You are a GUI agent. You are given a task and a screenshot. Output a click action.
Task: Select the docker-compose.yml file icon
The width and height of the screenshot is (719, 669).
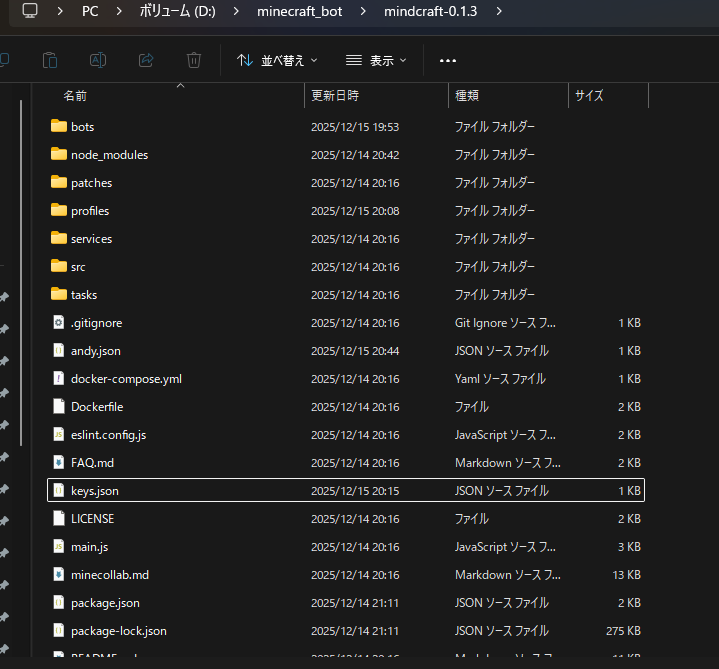click(x=58, y=379)
